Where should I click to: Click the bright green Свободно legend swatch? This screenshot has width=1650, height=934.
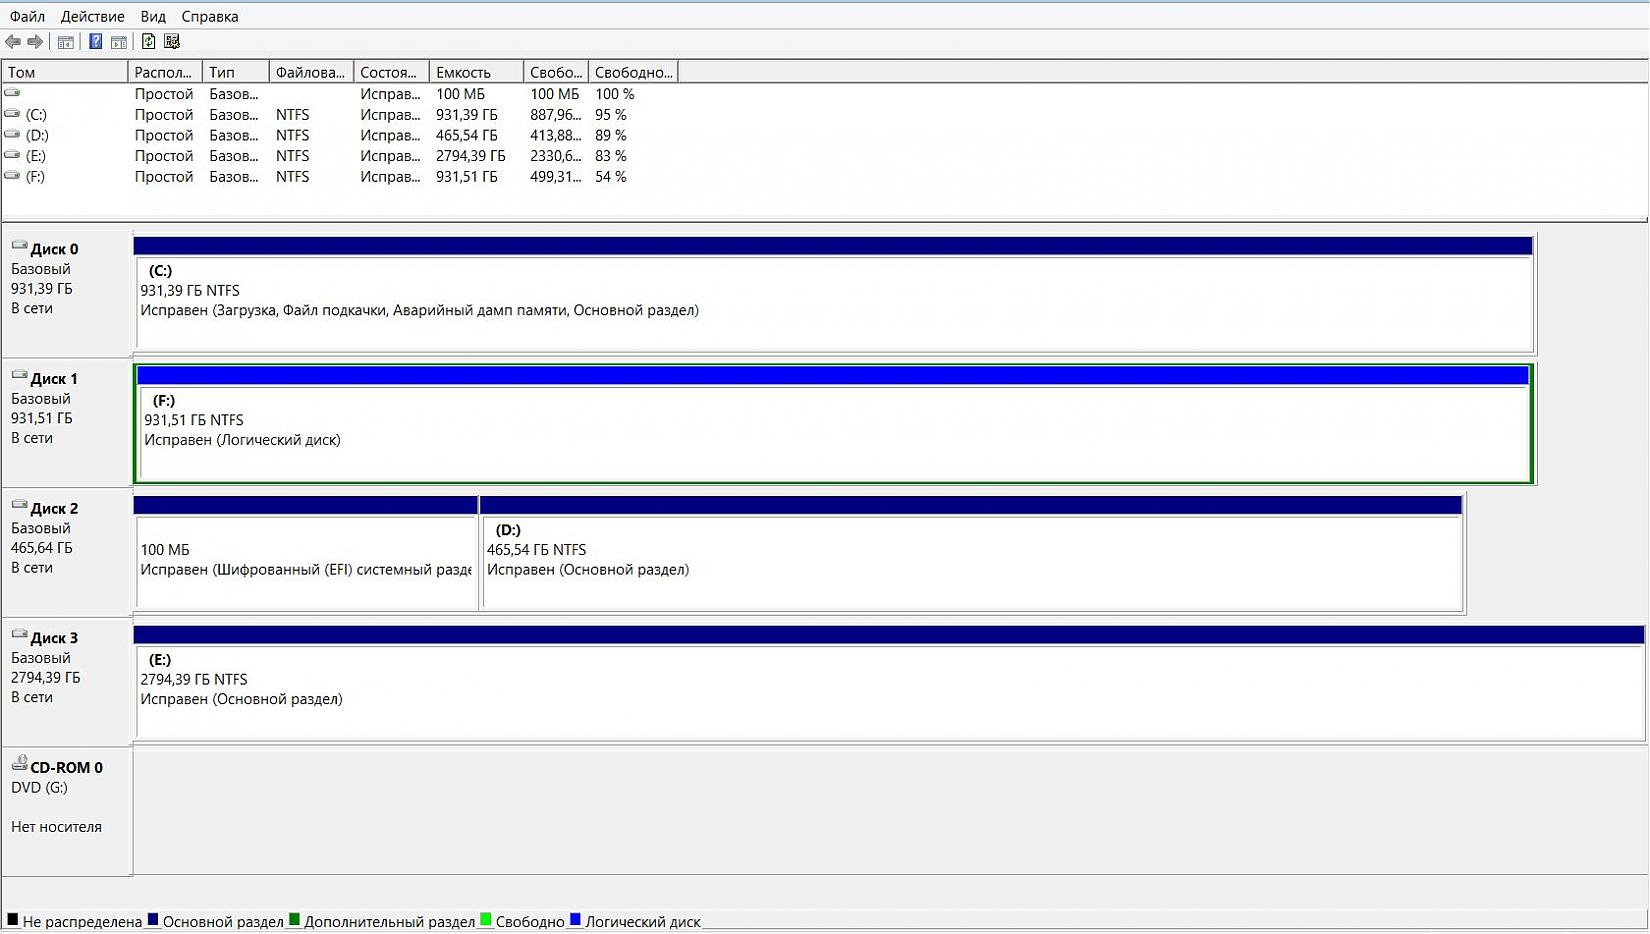coord(486,920)
